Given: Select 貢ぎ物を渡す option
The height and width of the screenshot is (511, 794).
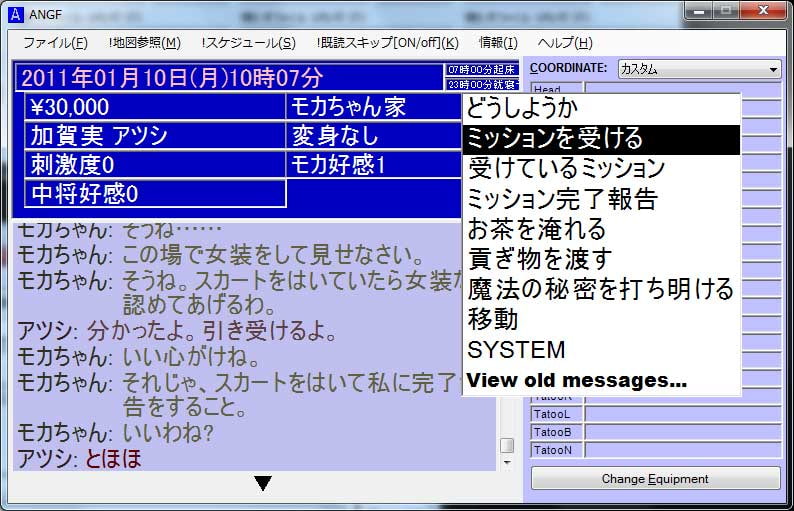Looking at the screenshot, I should tap(539, 260).
